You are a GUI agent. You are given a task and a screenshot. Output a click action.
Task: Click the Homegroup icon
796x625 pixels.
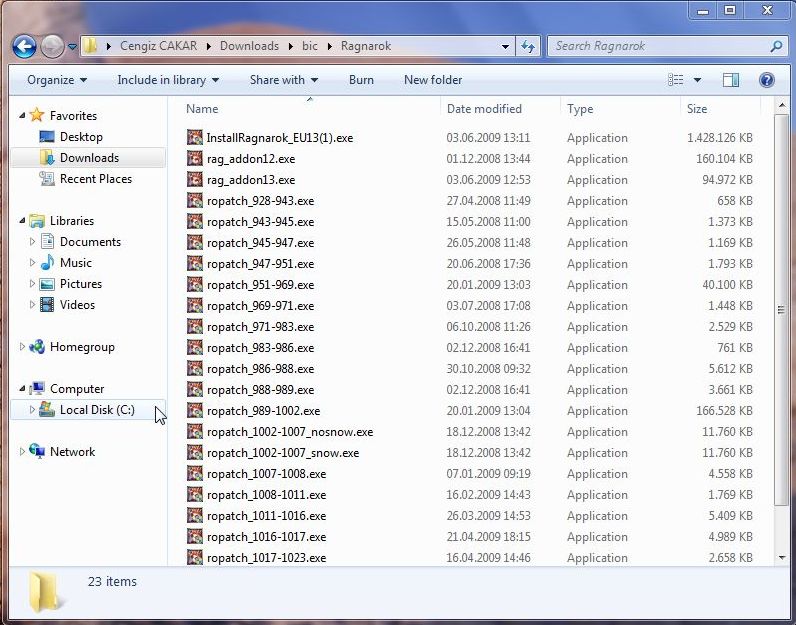(x=37, y=347)
